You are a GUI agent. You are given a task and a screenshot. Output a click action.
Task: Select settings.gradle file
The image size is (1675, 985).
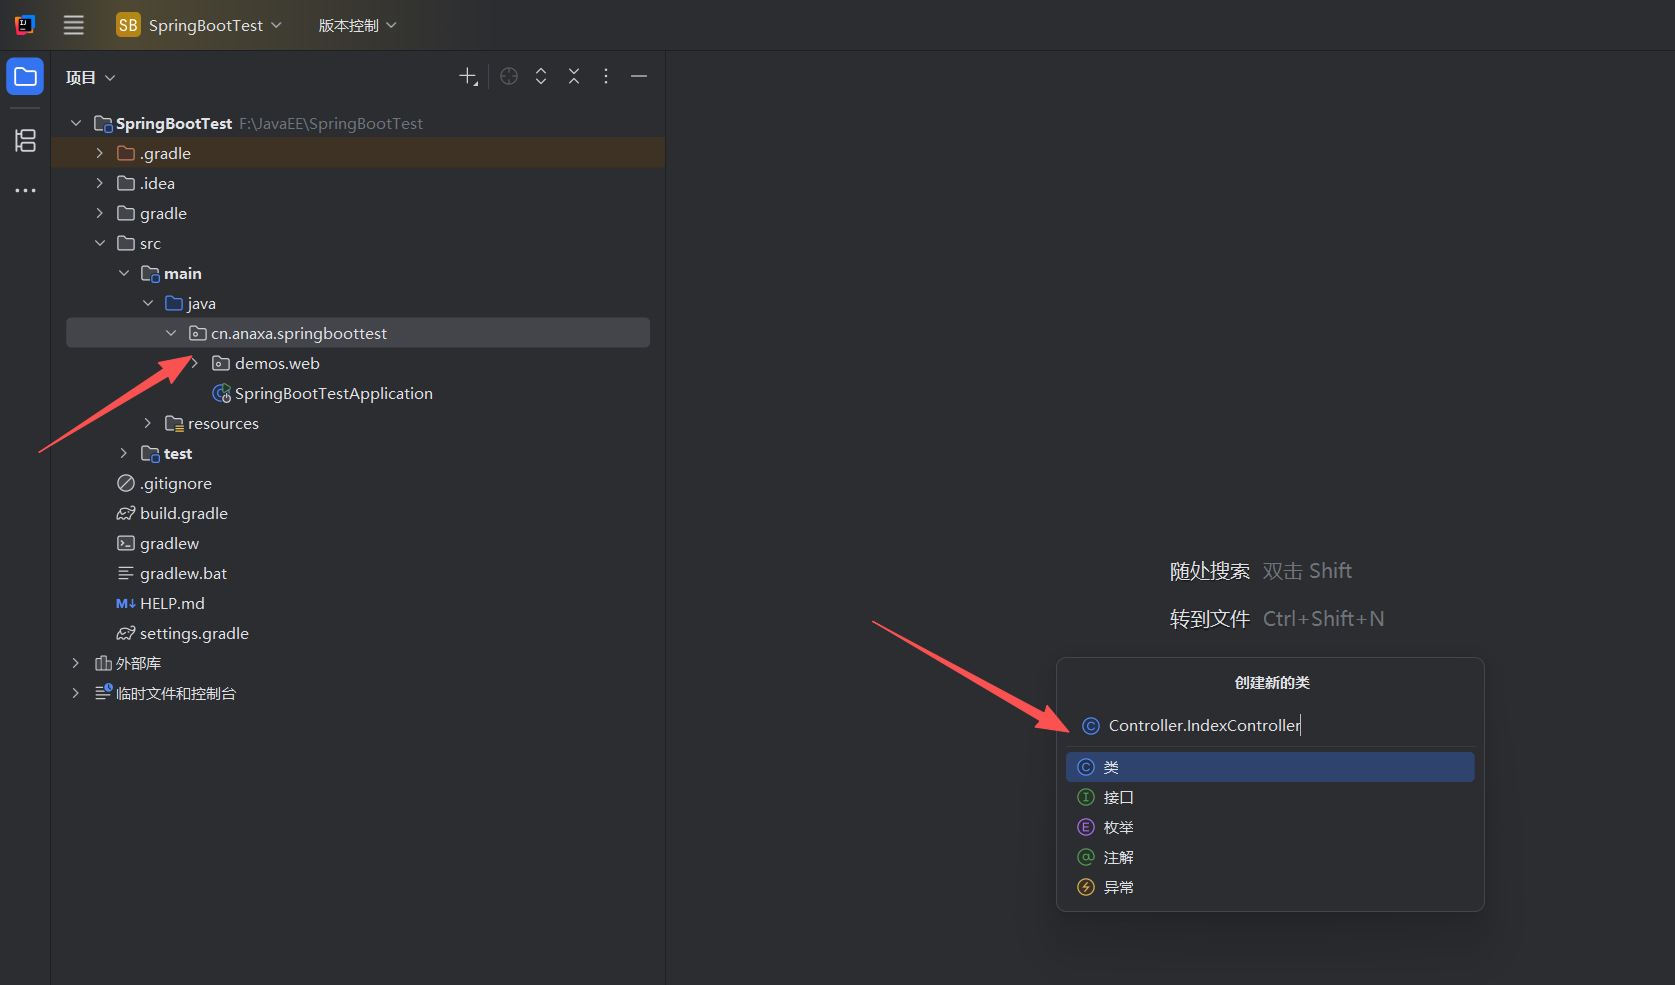[x=194, y=633]
